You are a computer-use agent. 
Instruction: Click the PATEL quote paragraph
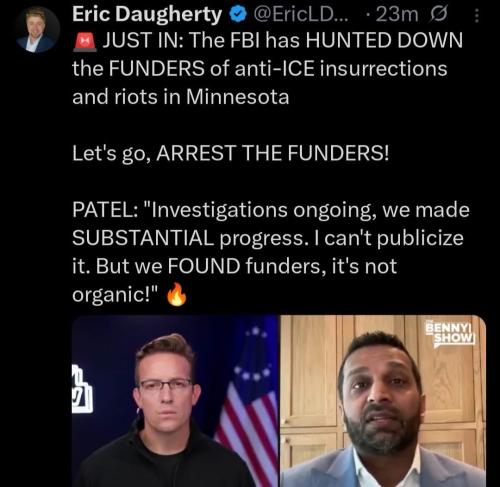click(271, 252)
